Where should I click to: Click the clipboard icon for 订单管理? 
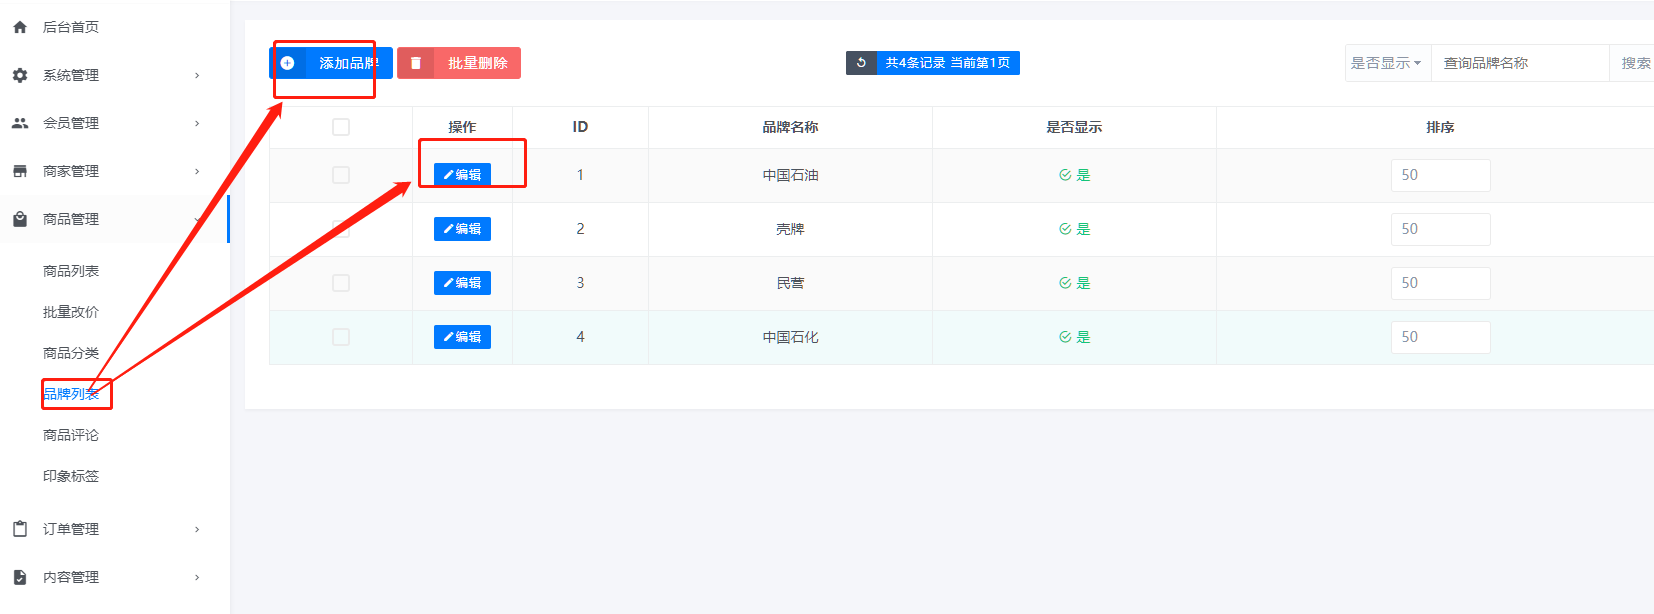(x=20, y=529)
